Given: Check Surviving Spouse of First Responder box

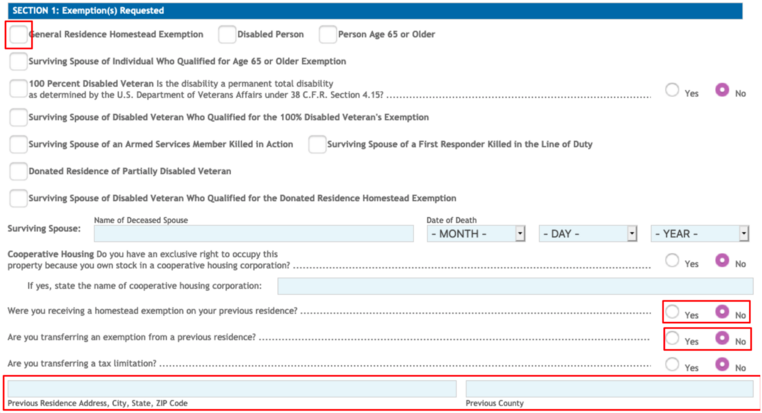Looking at the screenshot, I should pyautogui.click(x=317, y=144).
